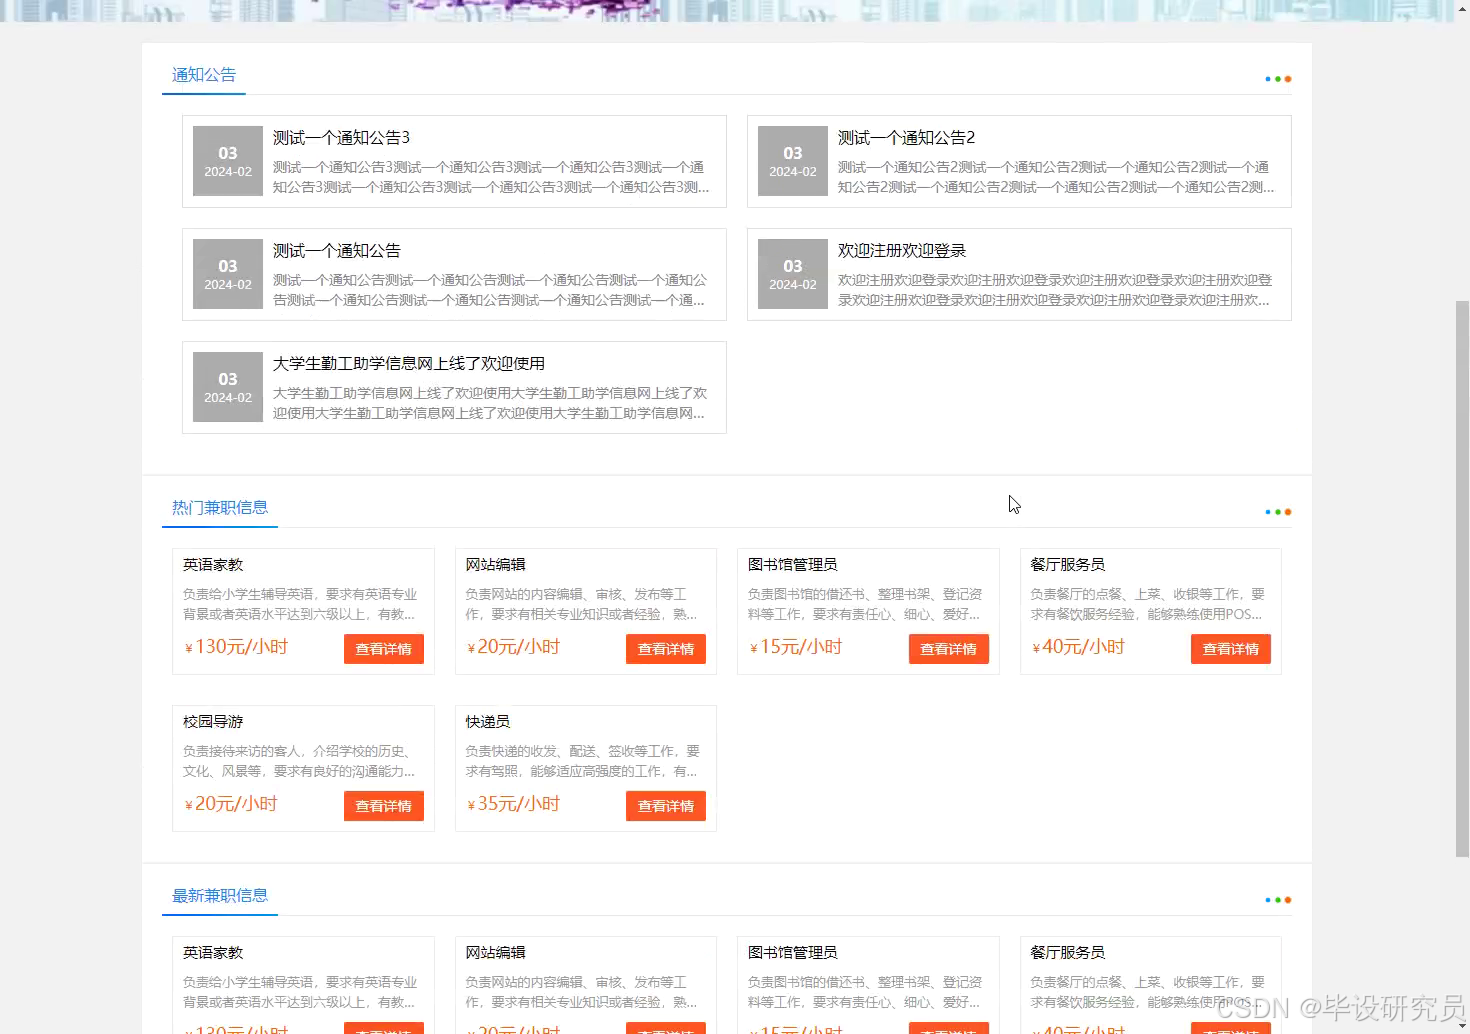This screenshot has height=1034, width=1470.
Task: Click the ¥35元/小时 price for 快递员
Action: pyautogui.click(x=514, y=804)
